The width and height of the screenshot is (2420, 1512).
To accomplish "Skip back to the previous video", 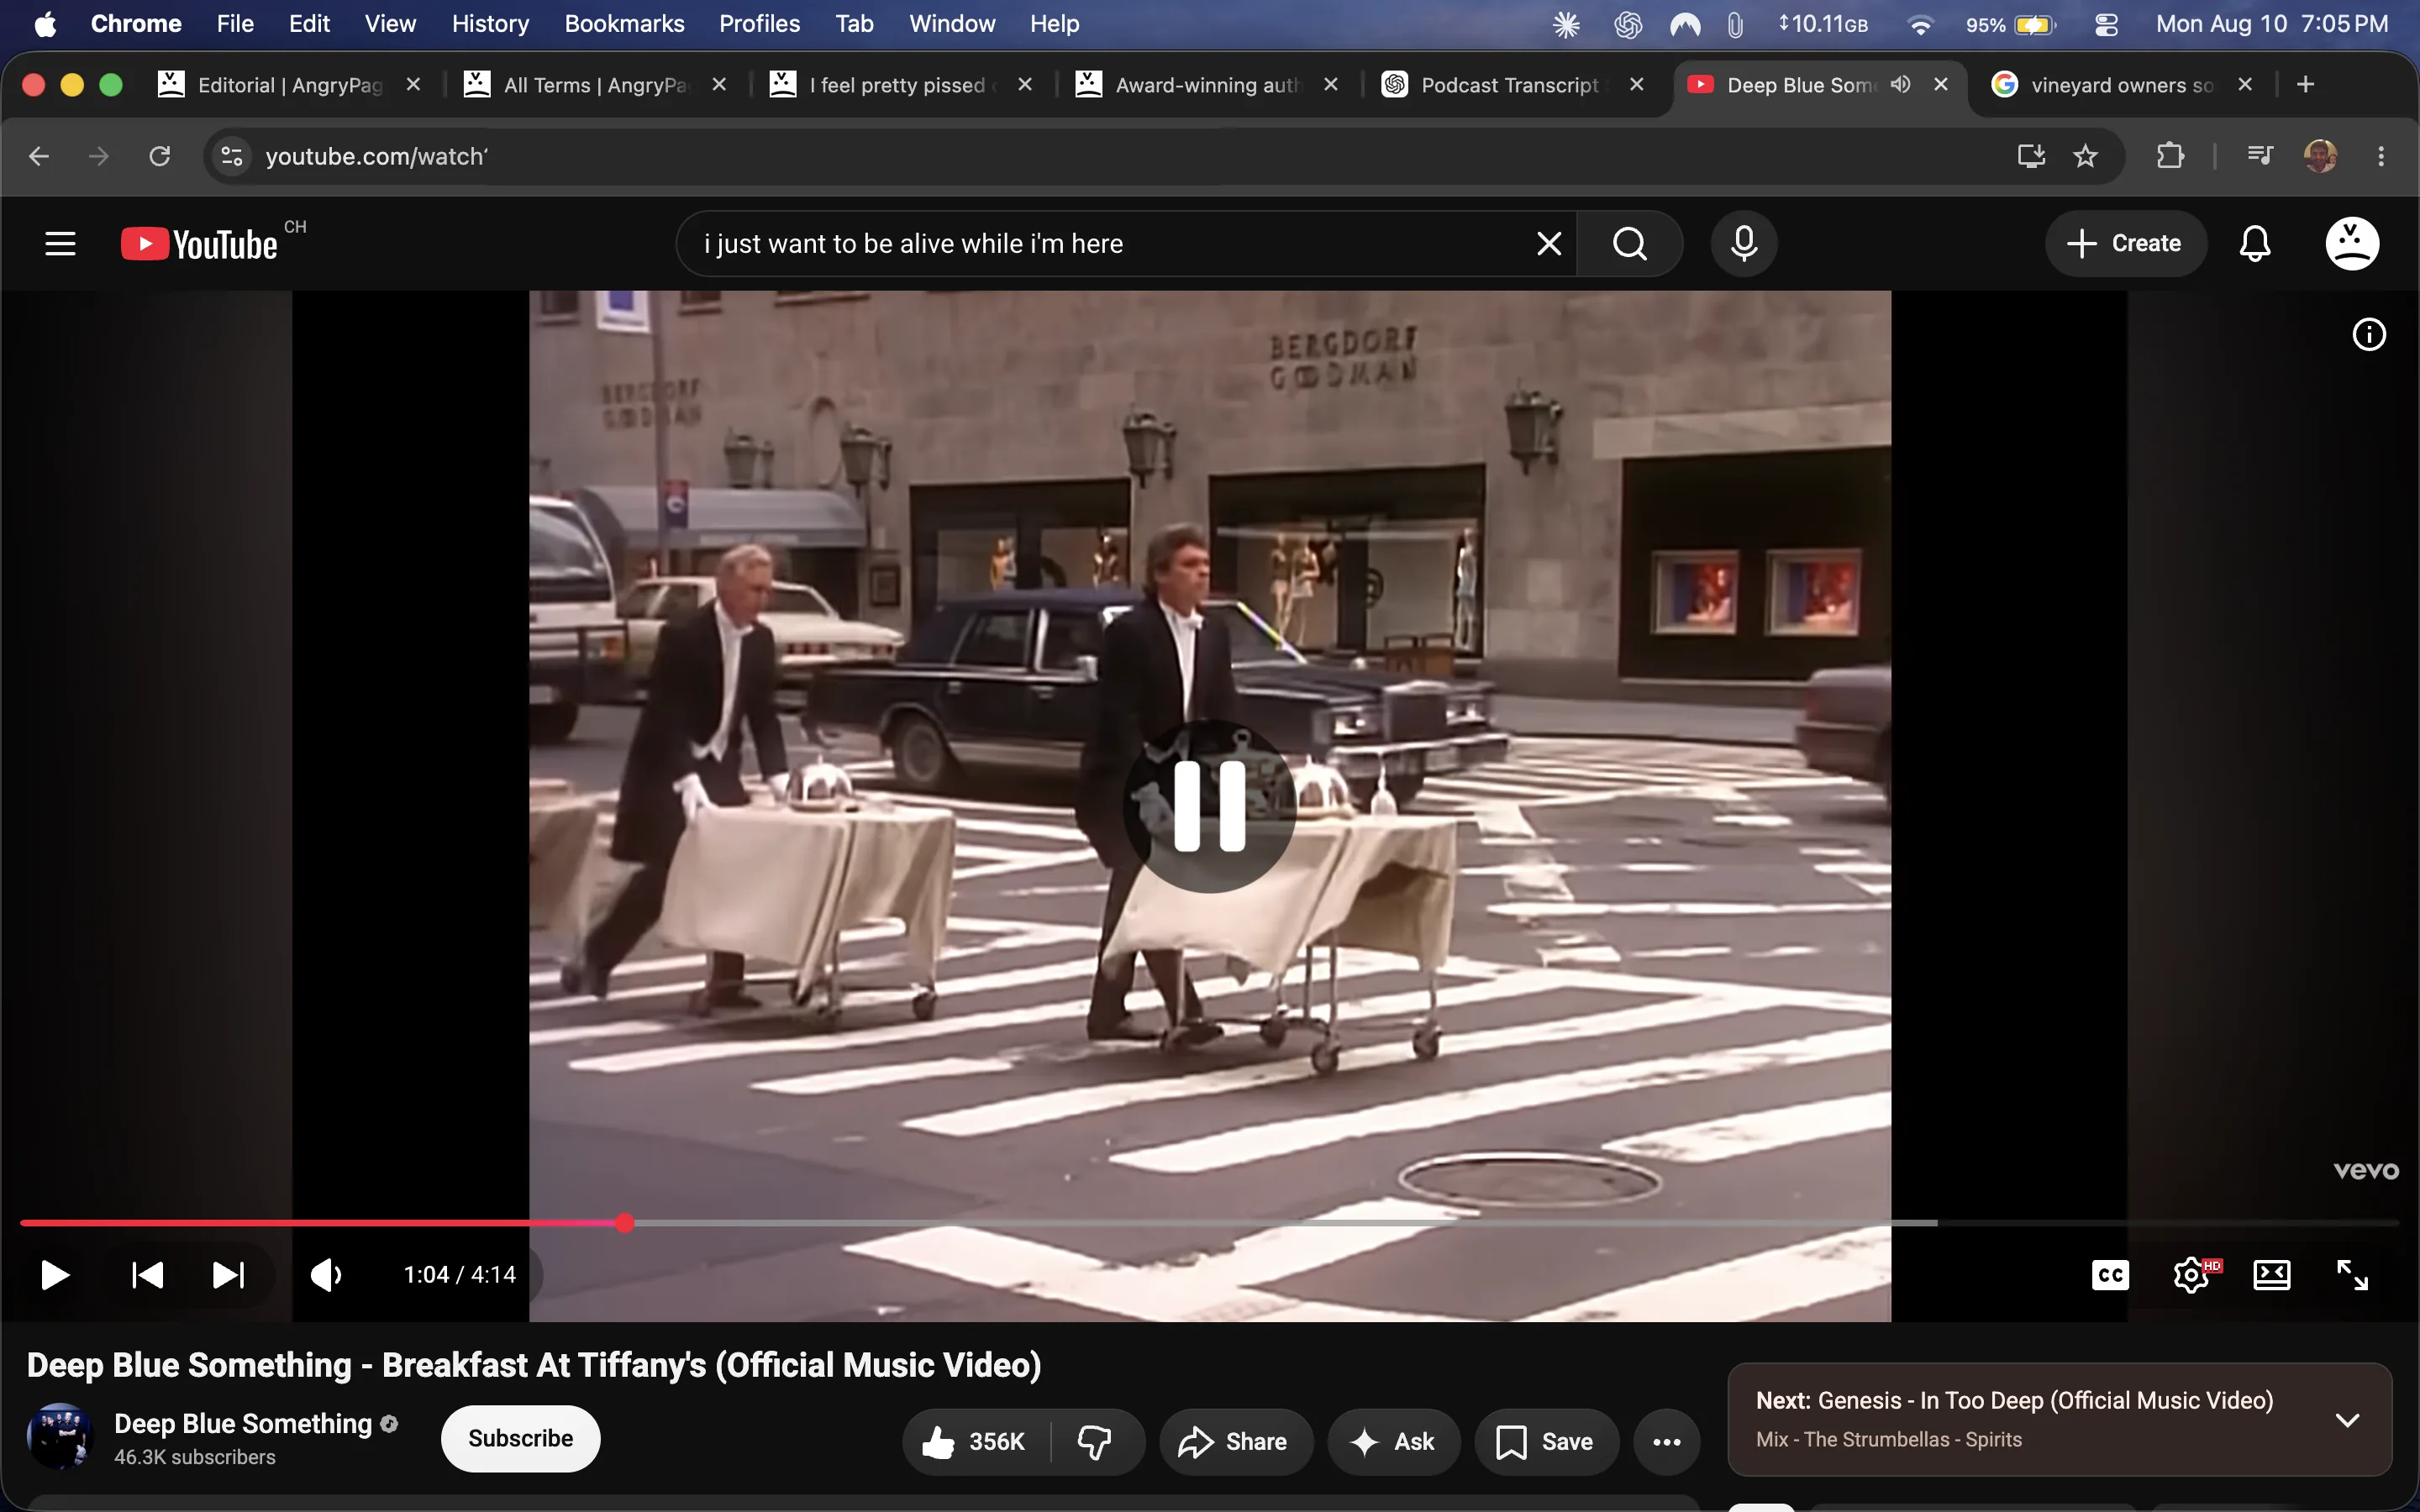I will 148,1275.
